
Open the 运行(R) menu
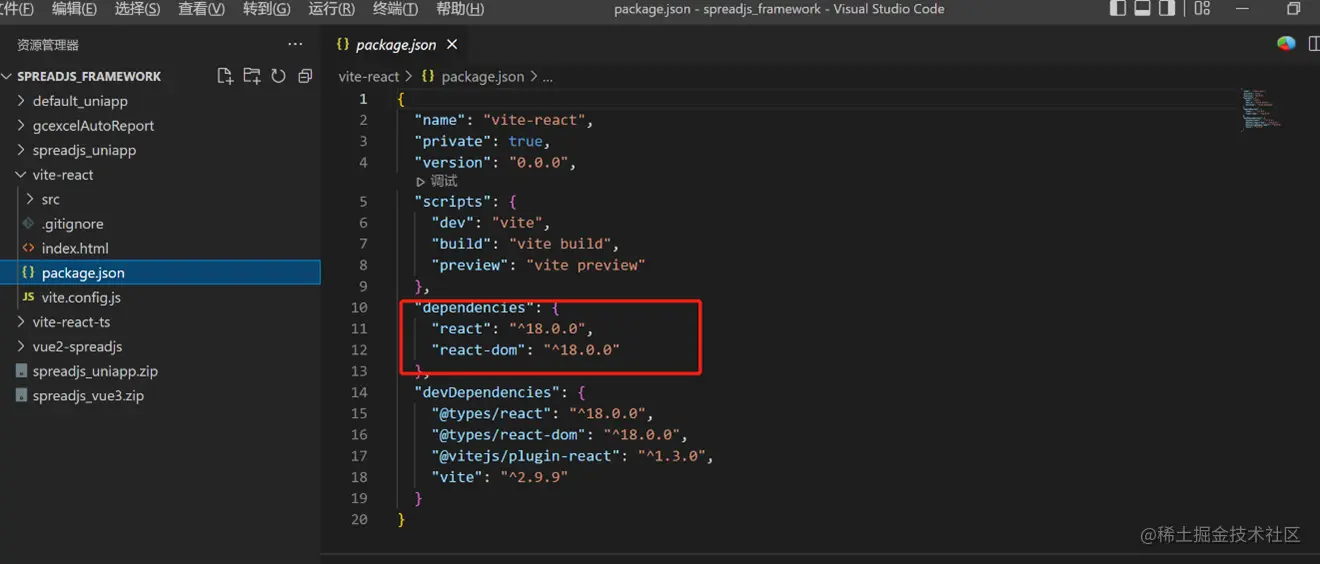coord(331,9)
